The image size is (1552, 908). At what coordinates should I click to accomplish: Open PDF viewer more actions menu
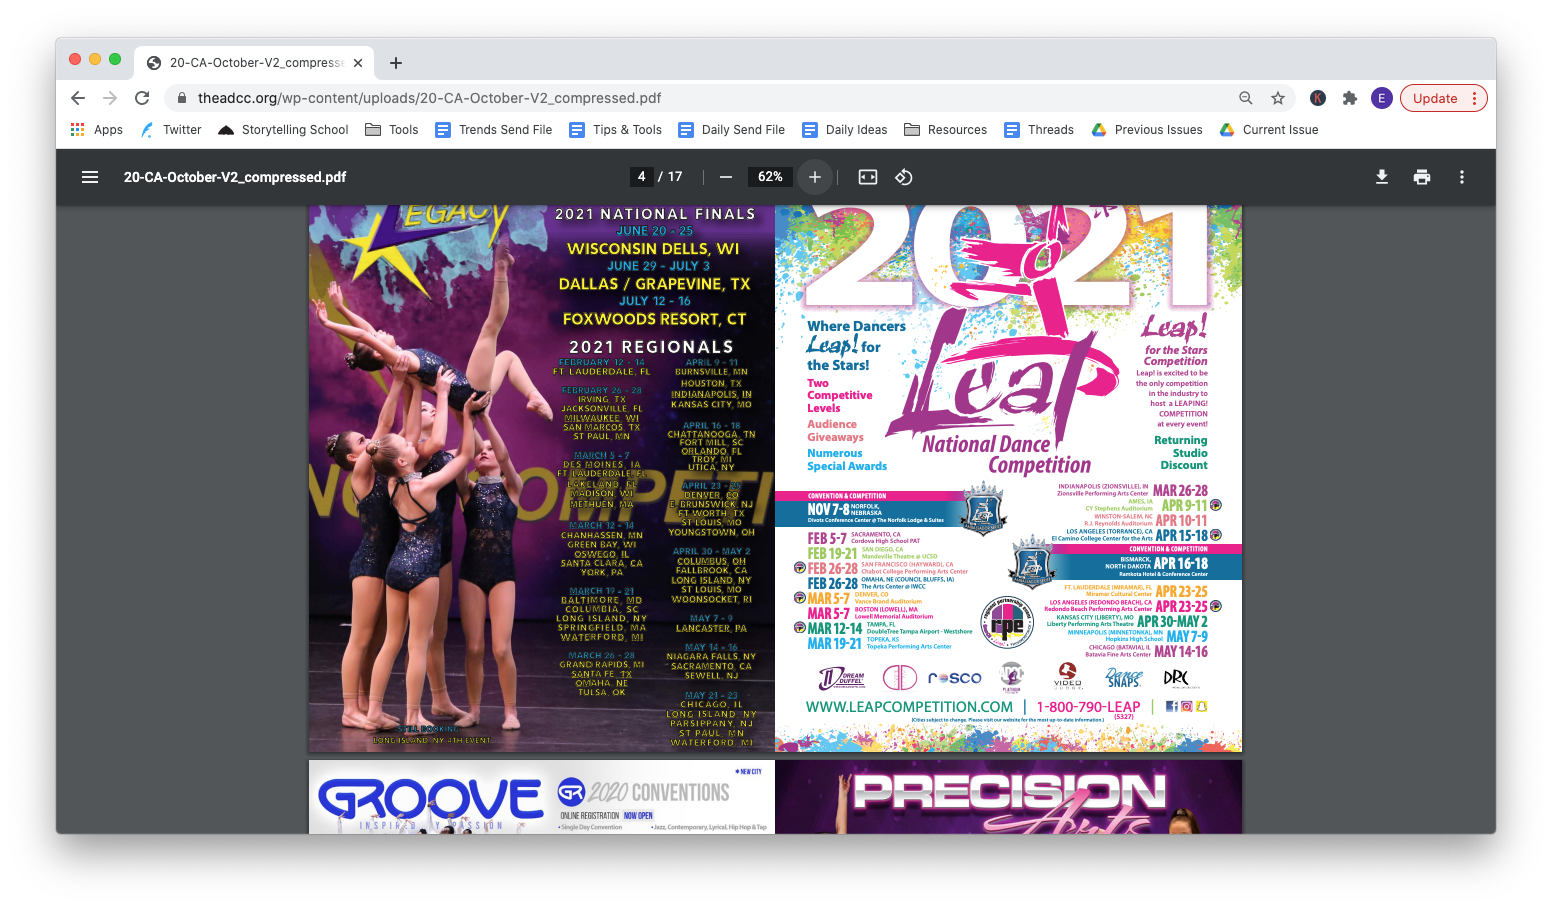tap(1462, 177)
